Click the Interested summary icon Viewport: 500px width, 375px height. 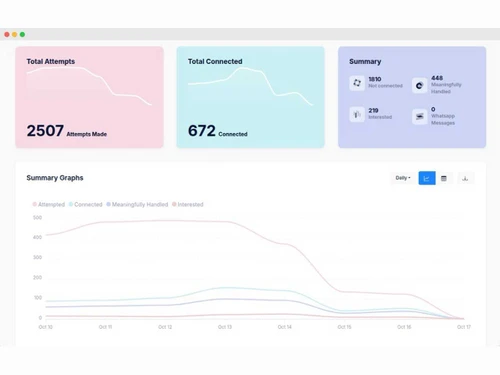click(357, 114)
